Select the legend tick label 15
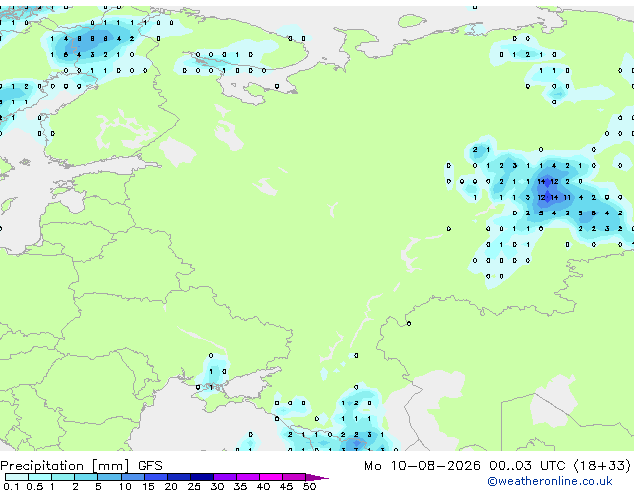Viewport: 634px width, 490px height. click(148, 486)
